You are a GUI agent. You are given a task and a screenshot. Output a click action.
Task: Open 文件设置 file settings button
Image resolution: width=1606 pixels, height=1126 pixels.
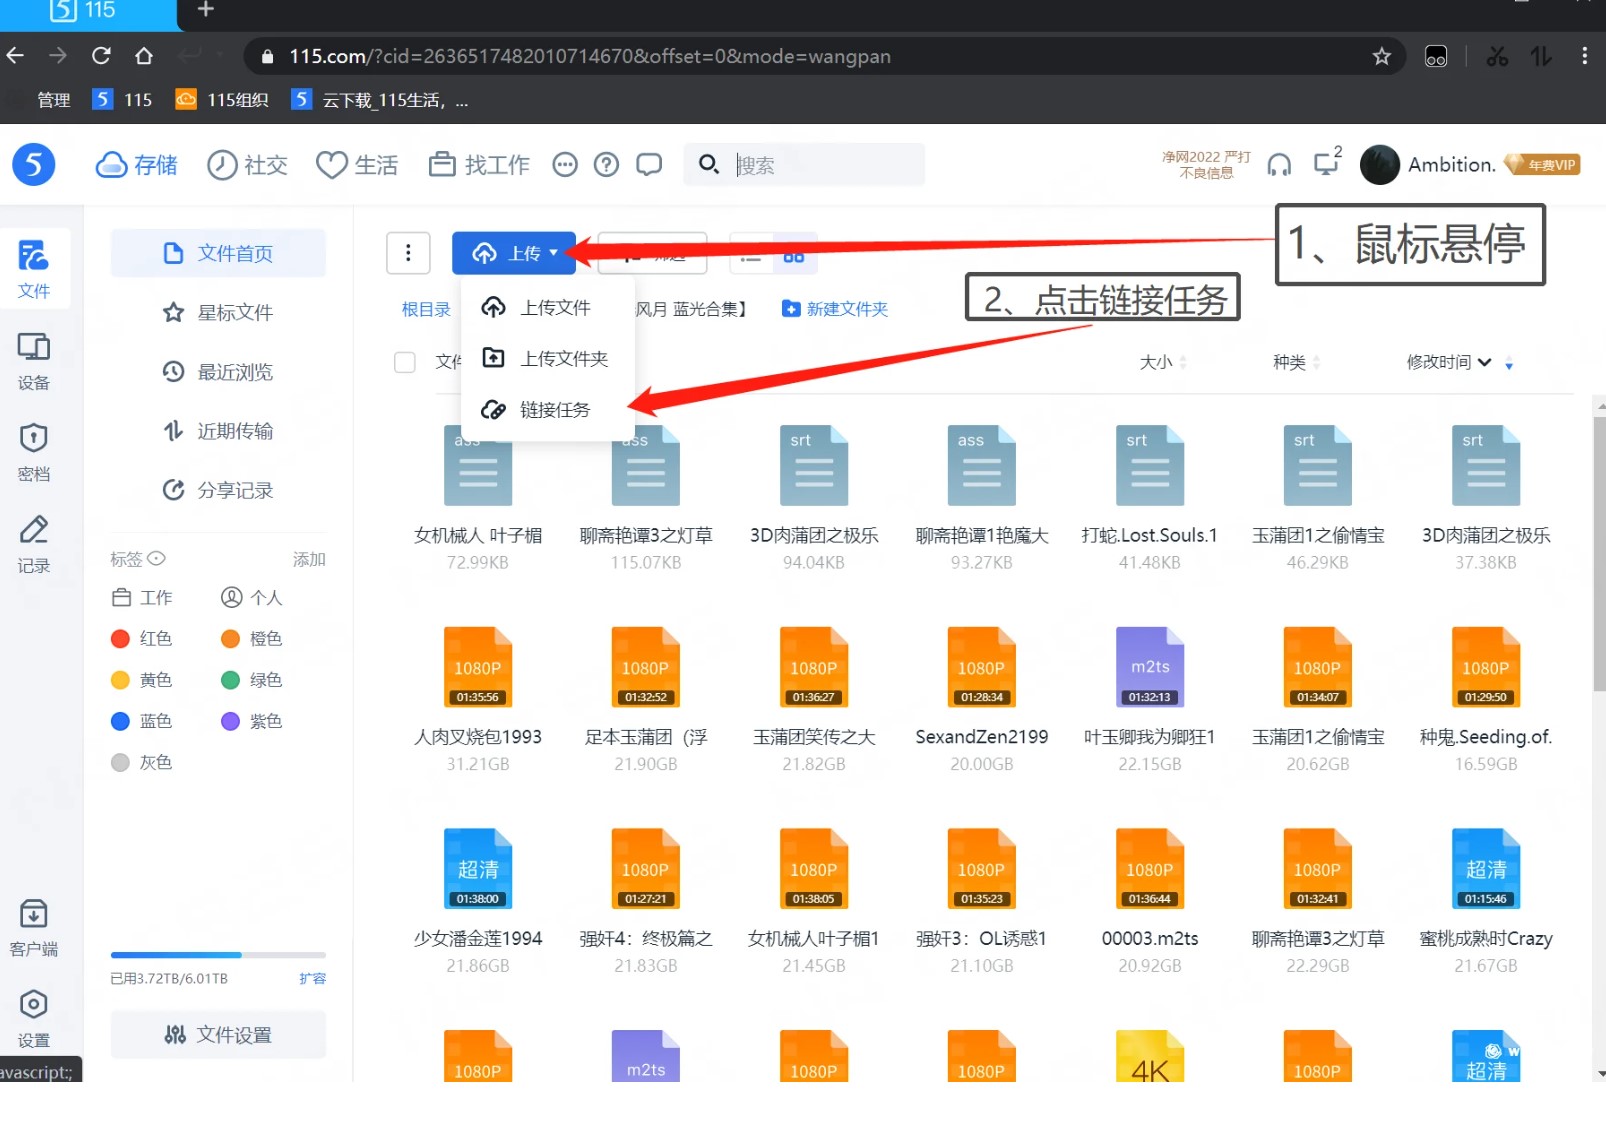tap(218, 1035)
